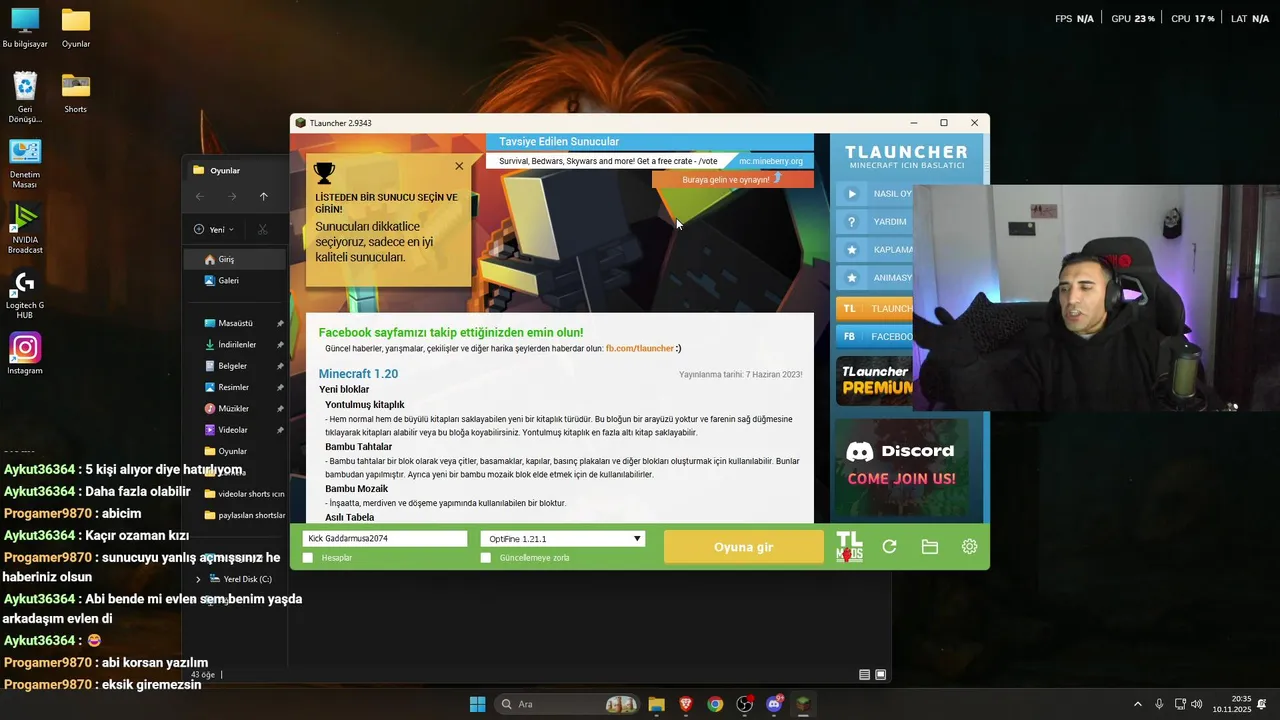This screenshot has height=720, width=1280.
Task: Open the Yeni dropdown in Explorer
Action: 214,230
